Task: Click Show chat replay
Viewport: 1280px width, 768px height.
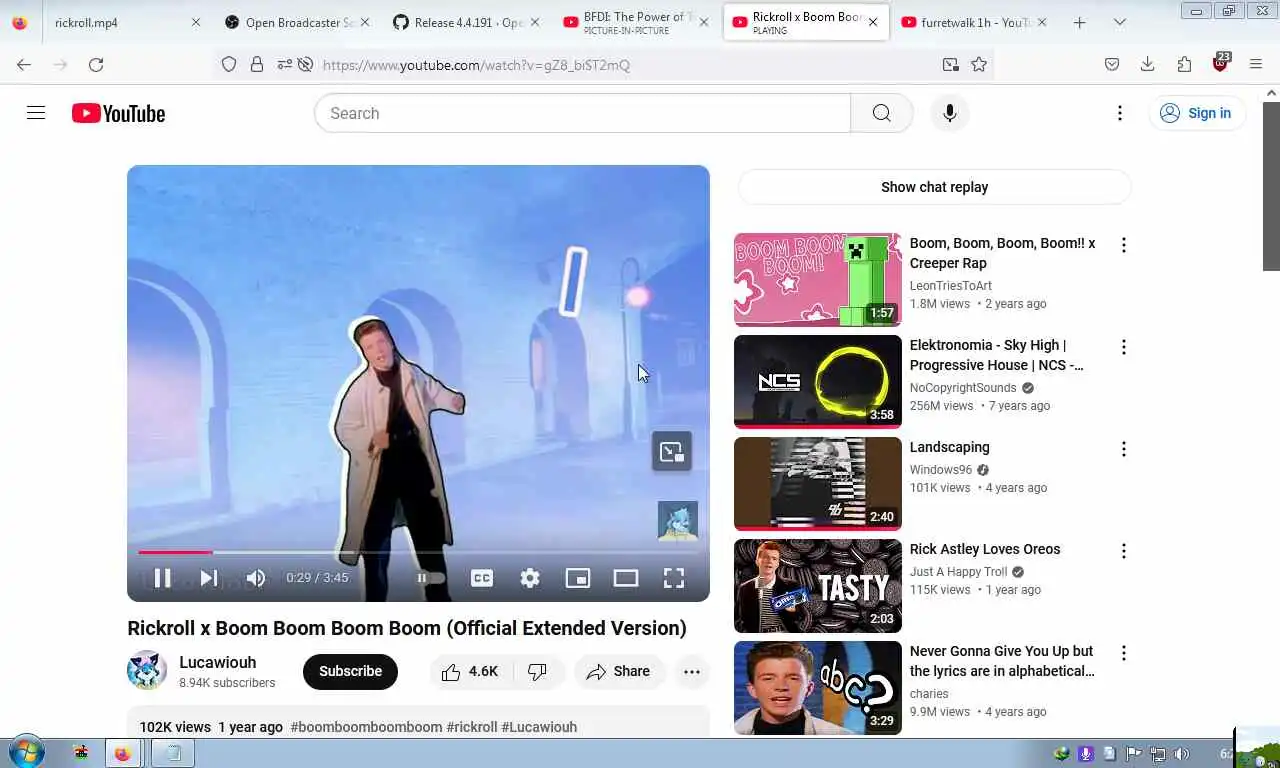Action: point(934,187)
